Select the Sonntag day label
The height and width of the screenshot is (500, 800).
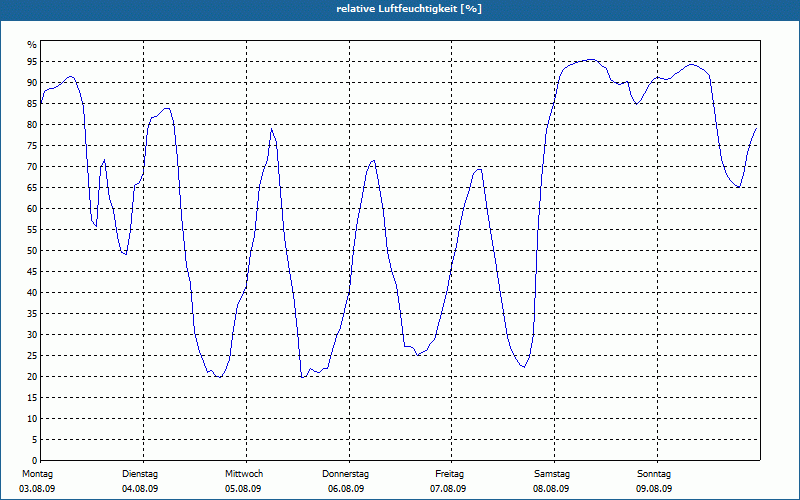654,474
